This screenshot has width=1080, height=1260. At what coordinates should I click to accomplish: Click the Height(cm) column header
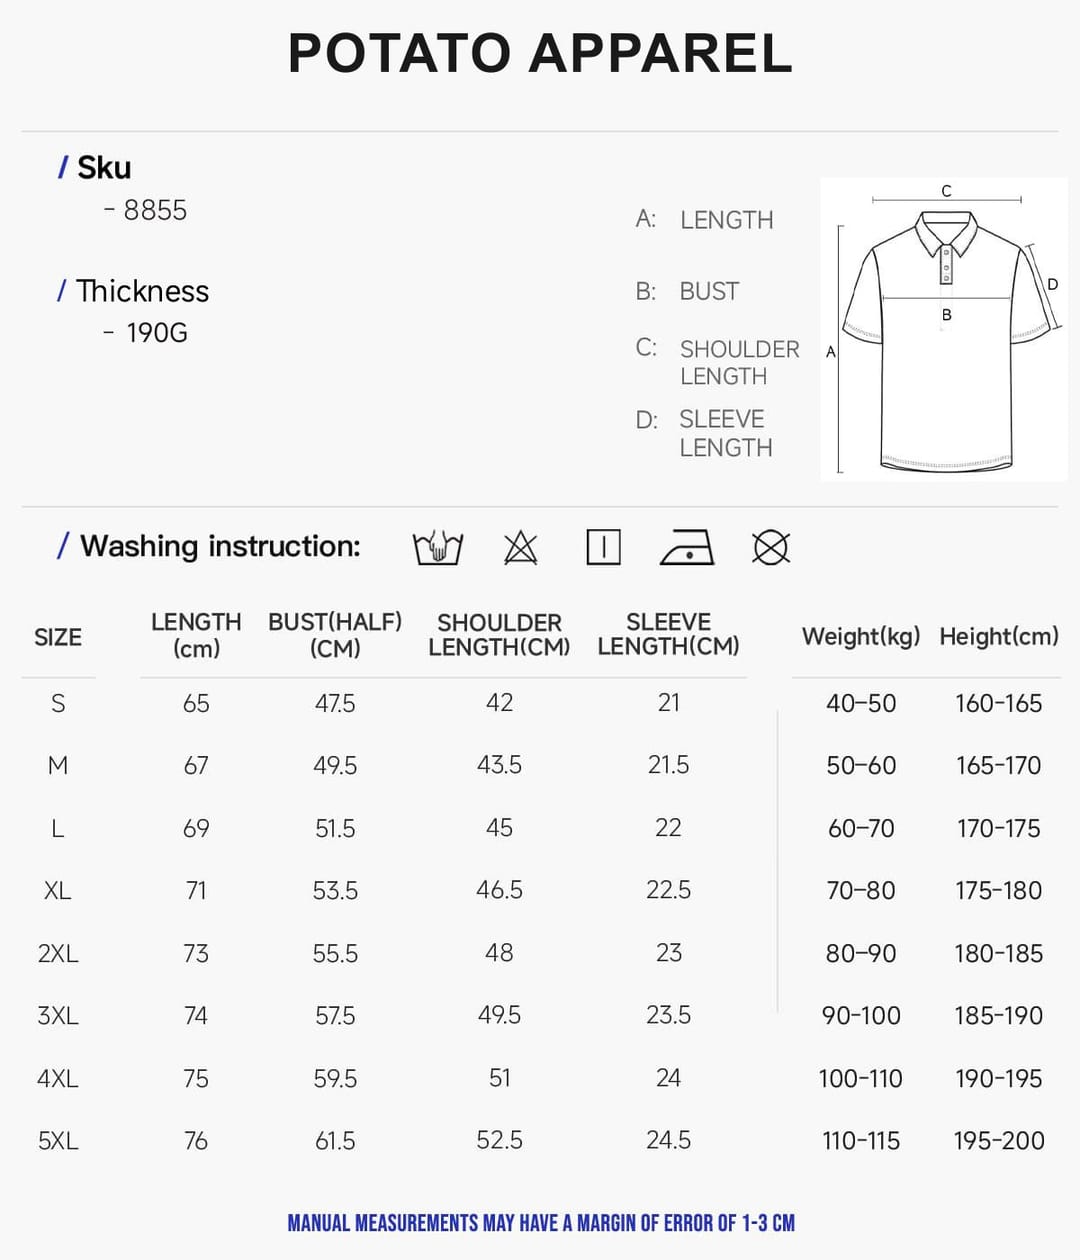point(999,637)
